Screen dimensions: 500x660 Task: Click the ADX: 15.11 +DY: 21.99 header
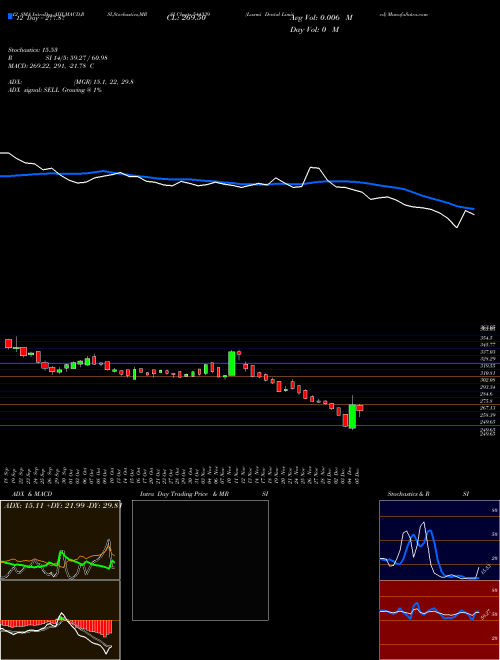(x=62, y=506)
